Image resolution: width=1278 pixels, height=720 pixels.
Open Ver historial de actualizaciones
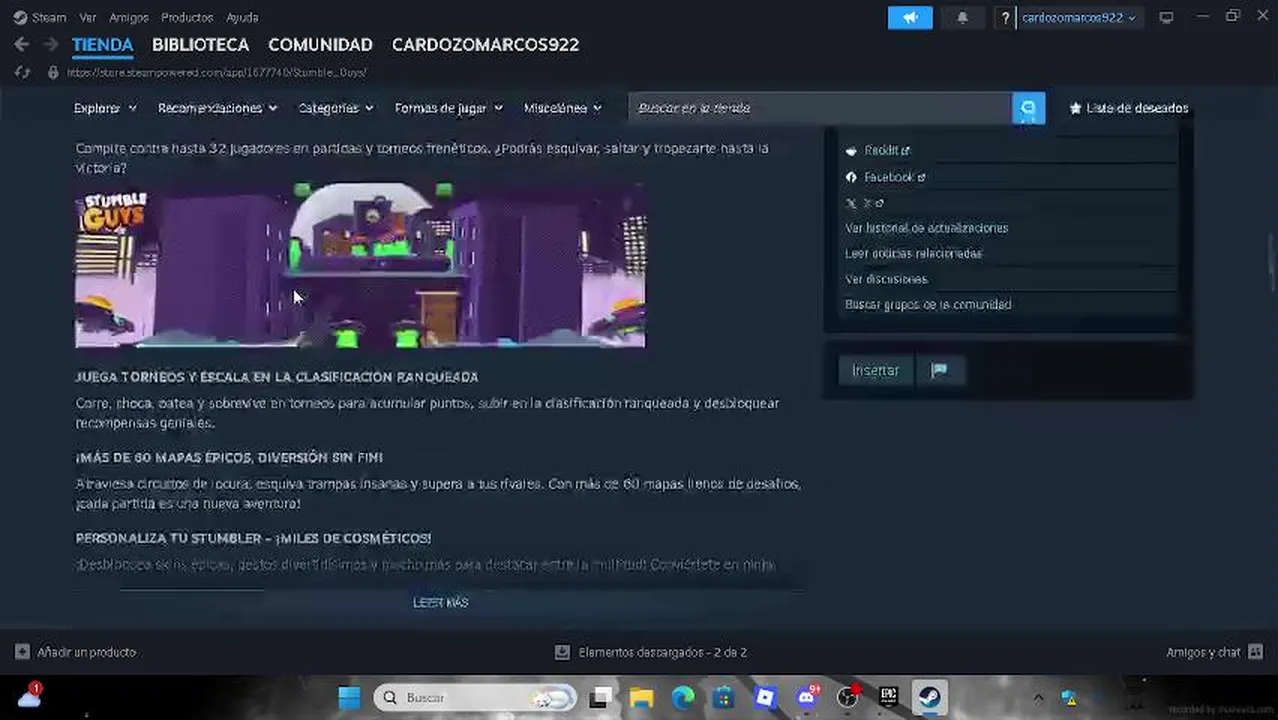tap(926, 228)
